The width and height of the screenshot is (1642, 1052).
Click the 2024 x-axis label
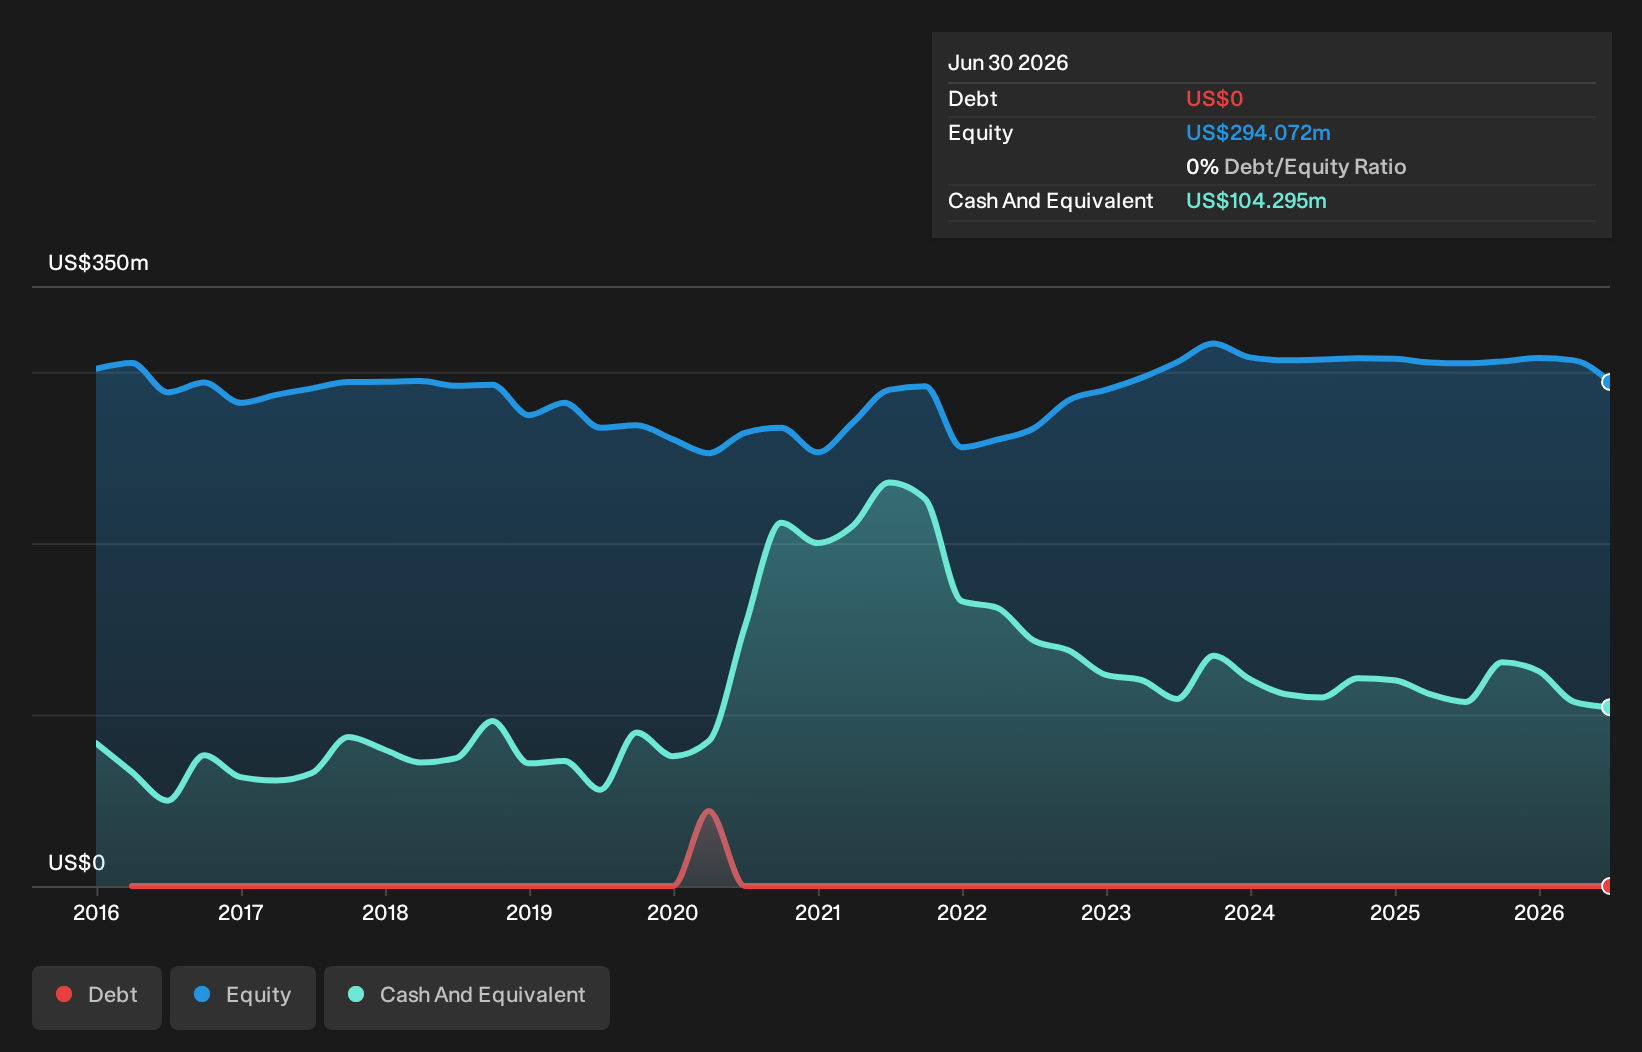(x=1250, y=913)
